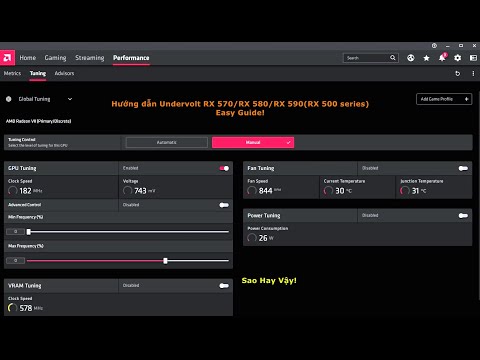Expand the Global Tuning dropdown chevron
The width and height of the screenshot is (480, 360).
tap(70, 99)
